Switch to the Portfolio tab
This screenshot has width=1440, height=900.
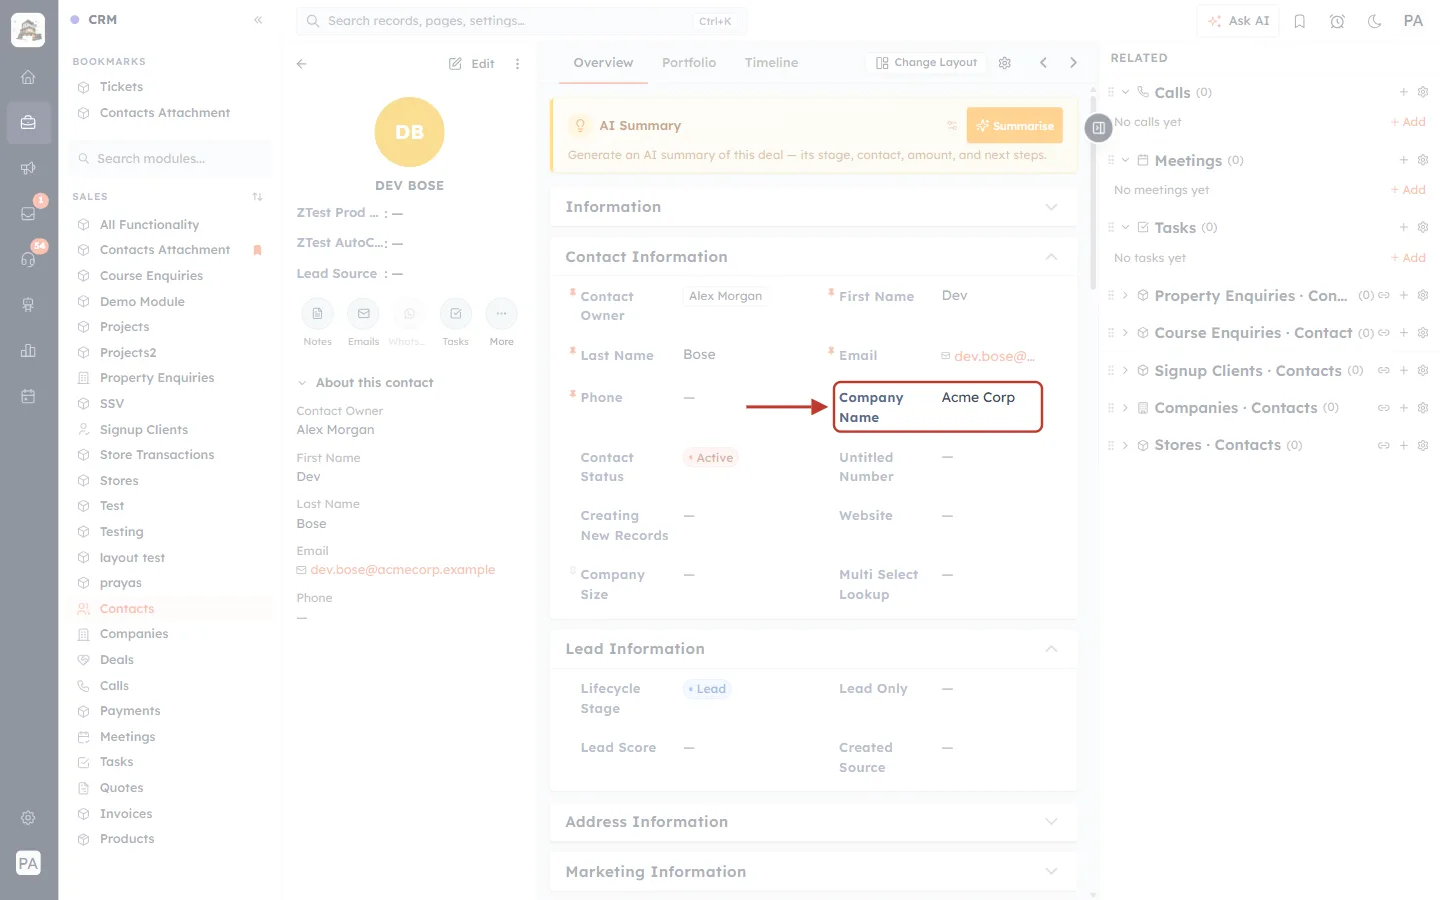[689, 63]
